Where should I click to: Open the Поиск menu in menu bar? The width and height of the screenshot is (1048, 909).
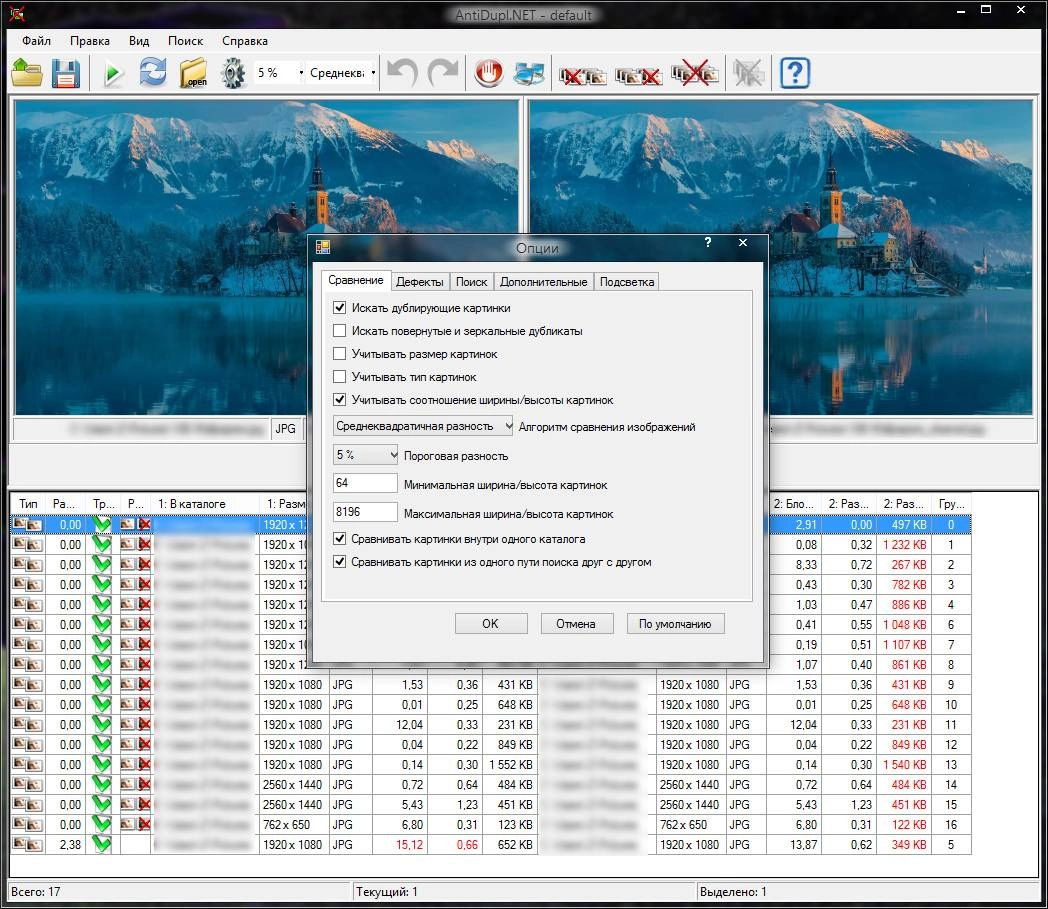[185, 41]
